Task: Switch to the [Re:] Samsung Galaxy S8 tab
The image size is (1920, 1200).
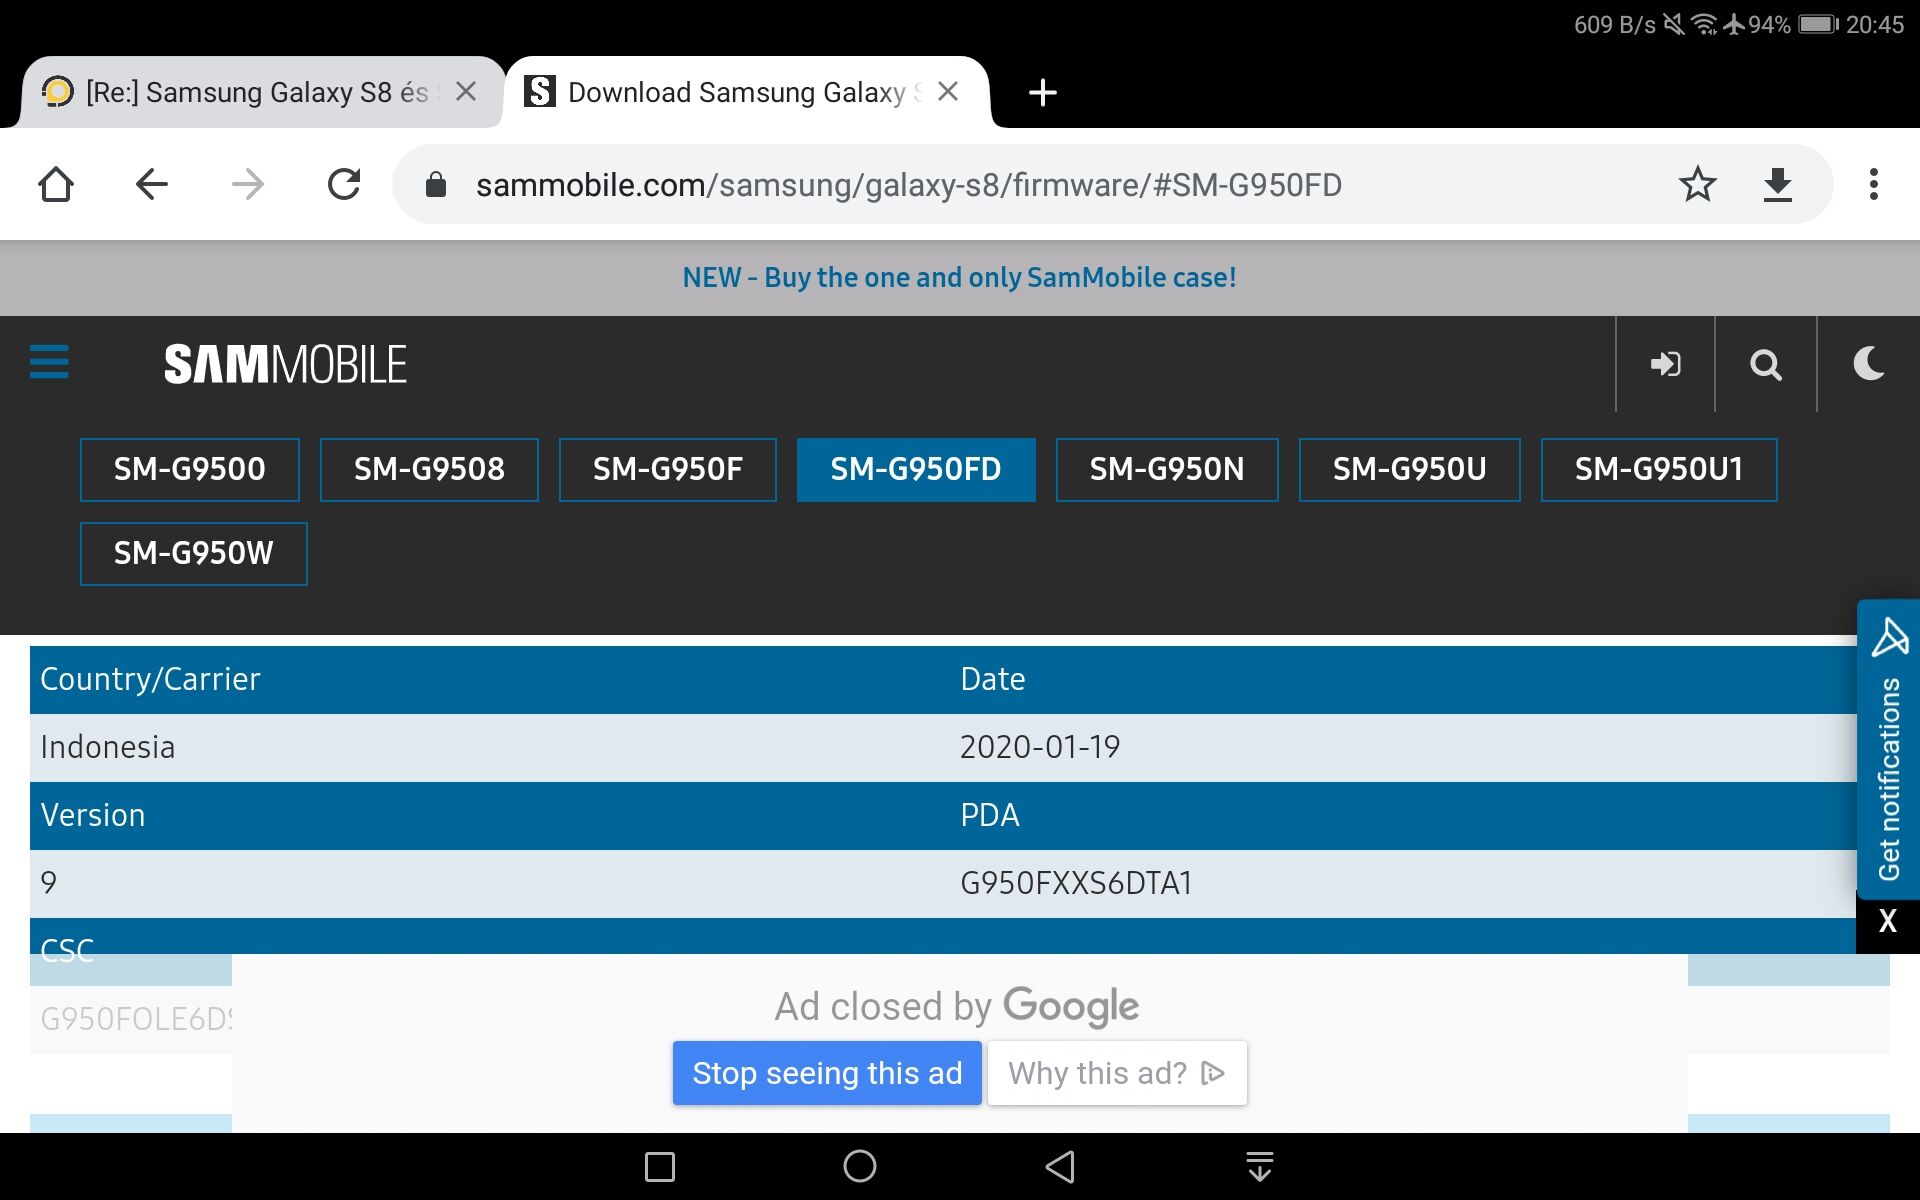Action: coord(257,92)
